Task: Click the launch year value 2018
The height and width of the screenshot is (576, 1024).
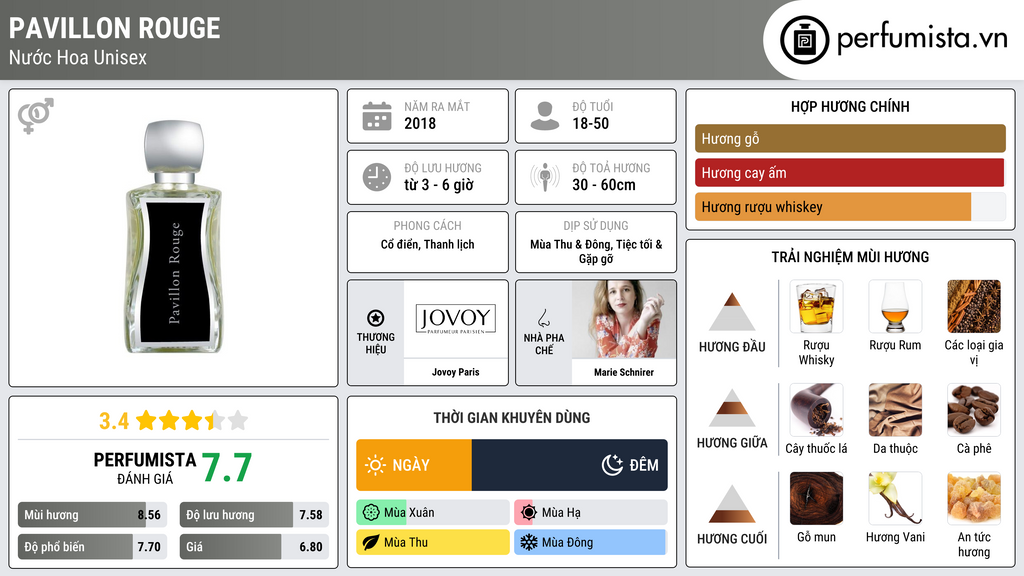Action: [x=420, y=123]
